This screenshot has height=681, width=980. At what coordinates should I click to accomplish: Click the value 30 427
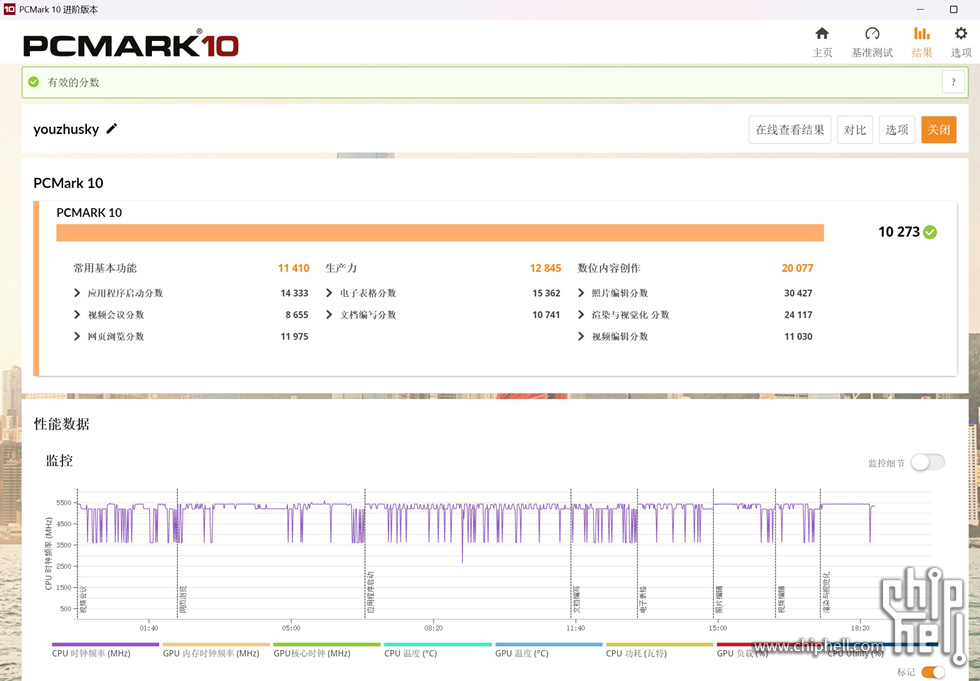coord(798,293)
